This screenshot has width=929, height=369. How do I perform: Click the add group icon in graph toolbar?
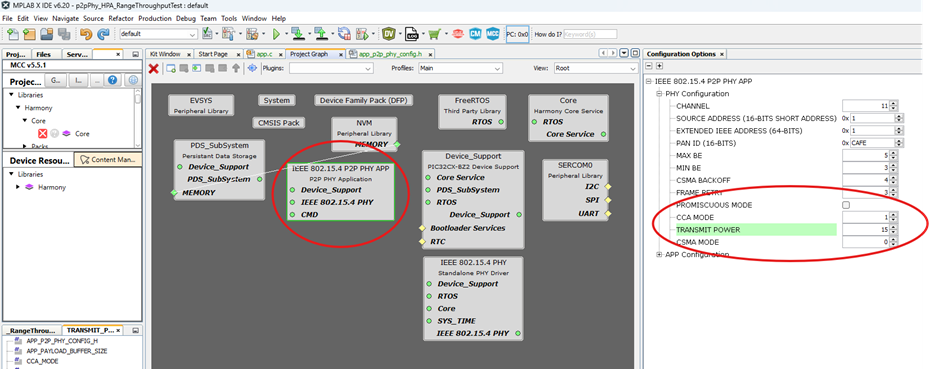(x=171, y=68)
